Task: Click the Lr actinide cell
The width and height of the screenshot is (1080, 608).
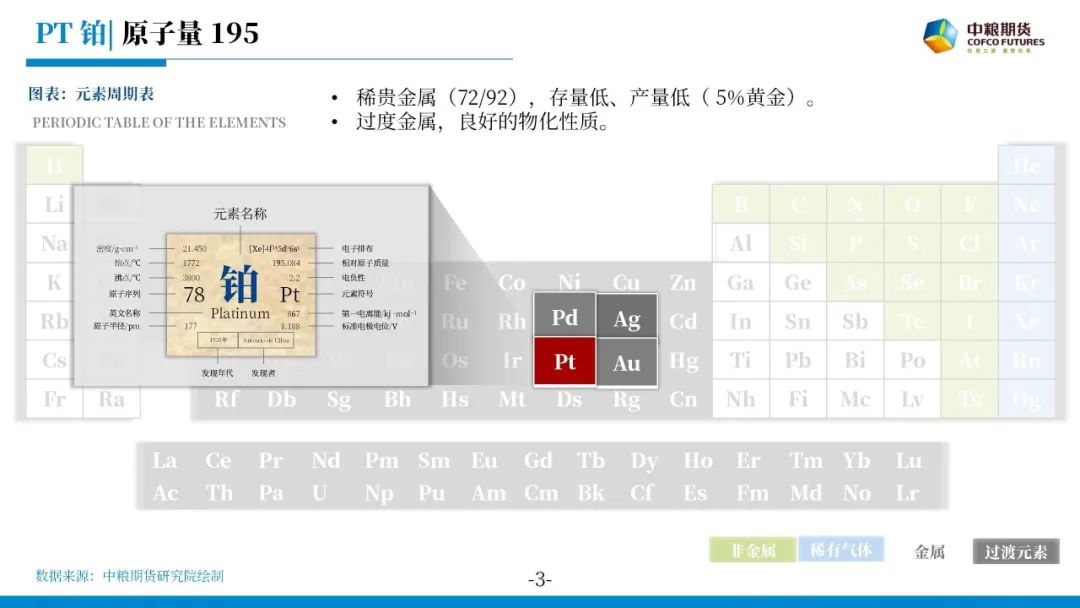Action: tap(908, 493)
